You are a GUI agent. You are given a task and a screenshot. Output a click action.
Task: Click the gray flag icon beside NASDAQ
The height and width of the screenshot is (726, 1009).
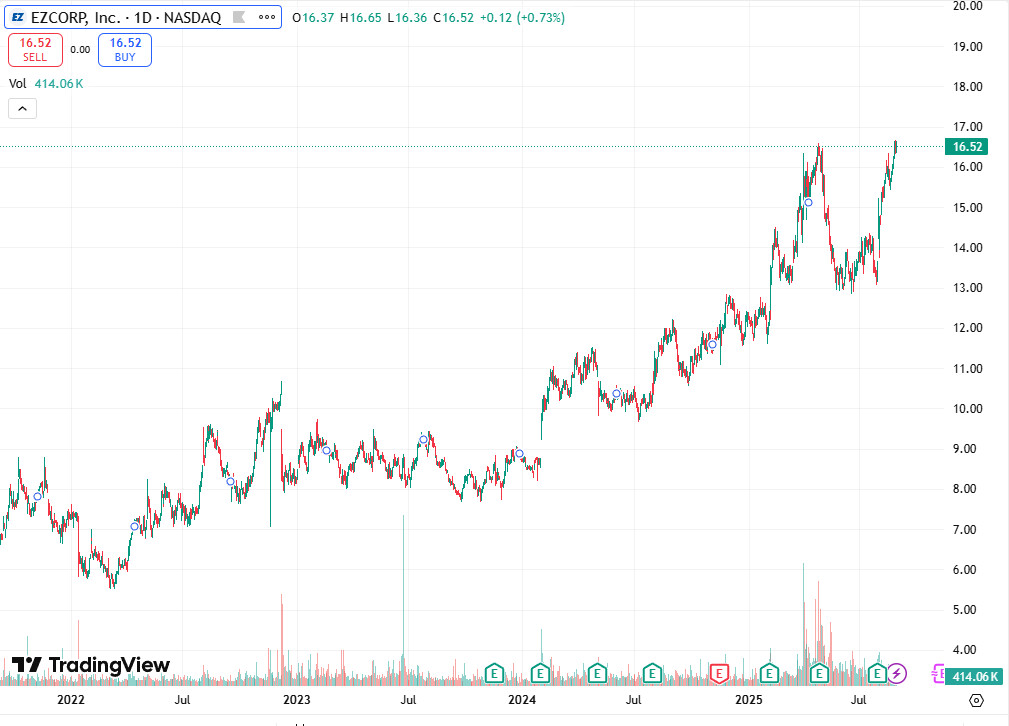point(239,17)
